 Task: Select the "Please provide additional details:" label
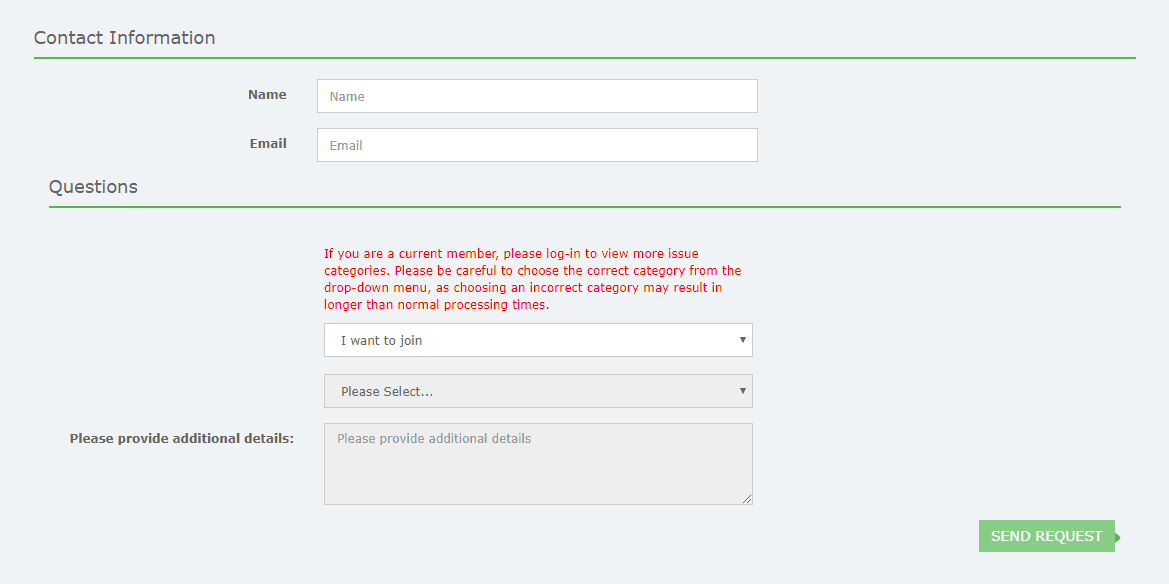pos(181,439)
